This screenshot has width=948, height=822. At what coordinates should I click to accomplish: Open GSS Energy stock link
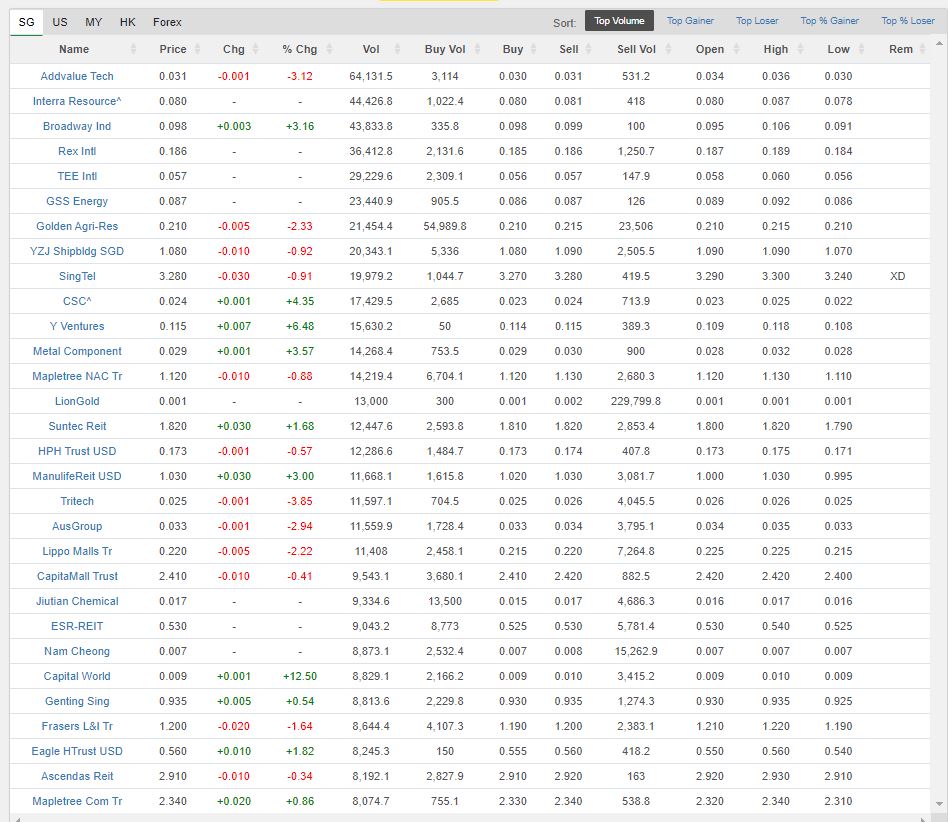click(x=77, y=201)
